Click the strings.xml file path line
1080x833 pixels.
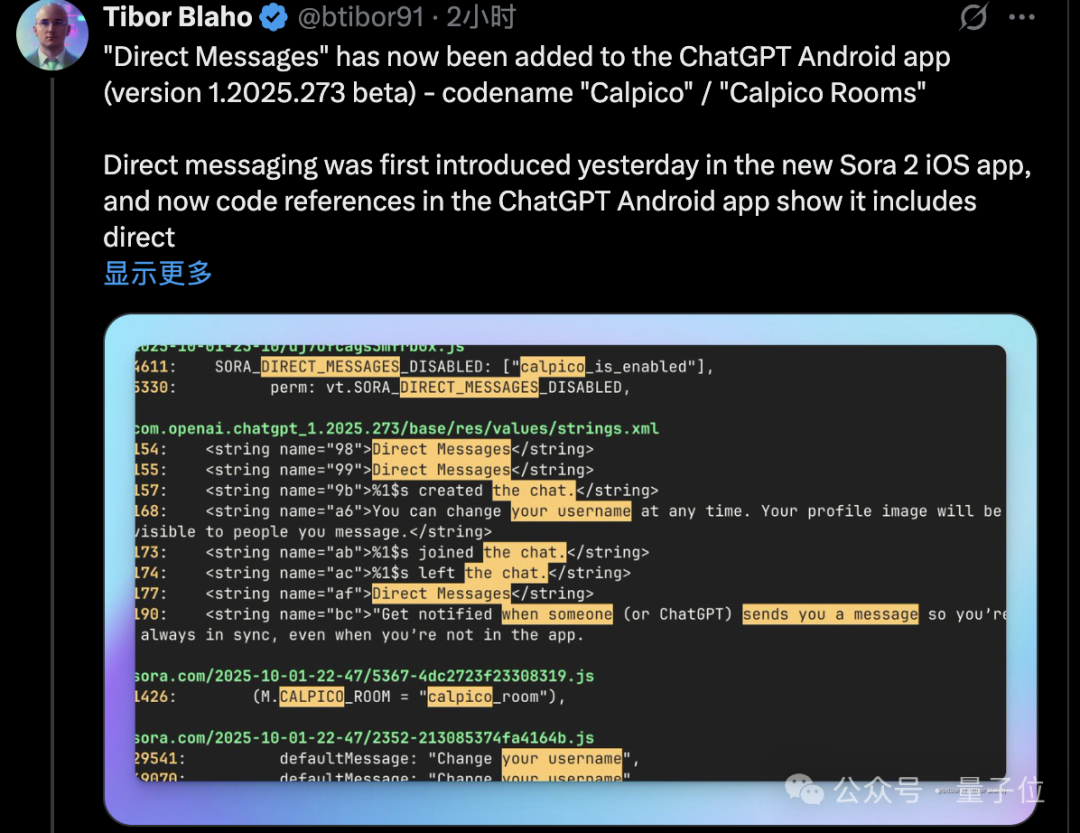tap(397, 429)
